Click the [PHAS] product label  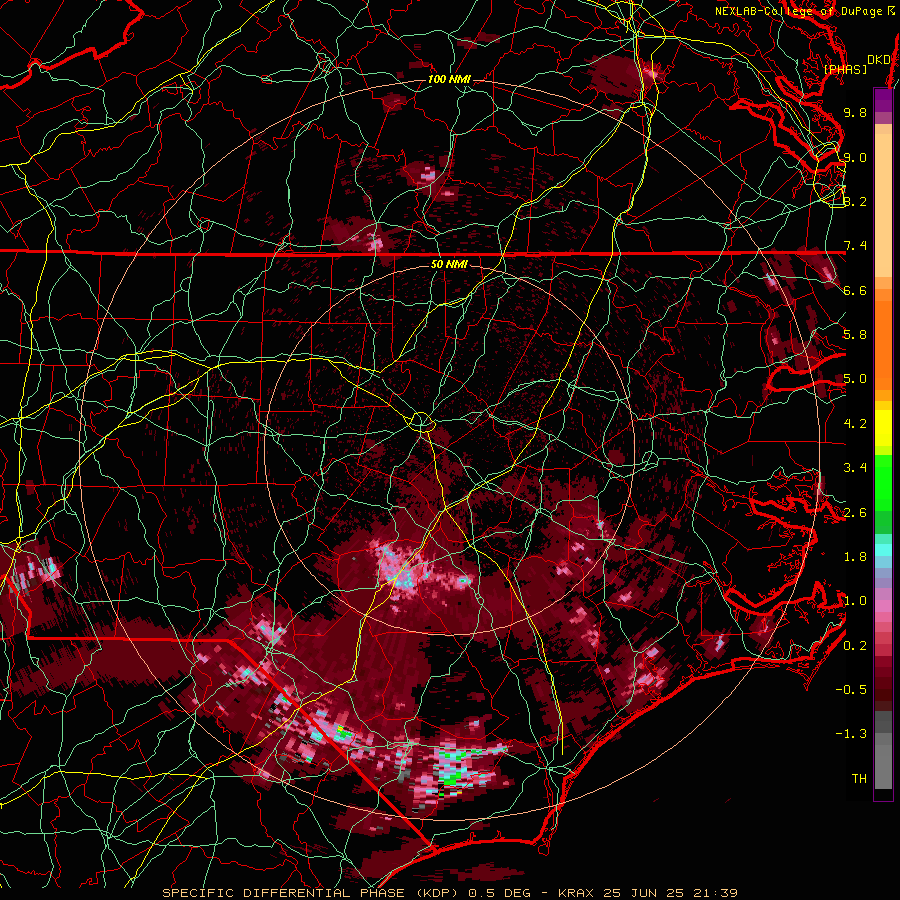(845, 69)
